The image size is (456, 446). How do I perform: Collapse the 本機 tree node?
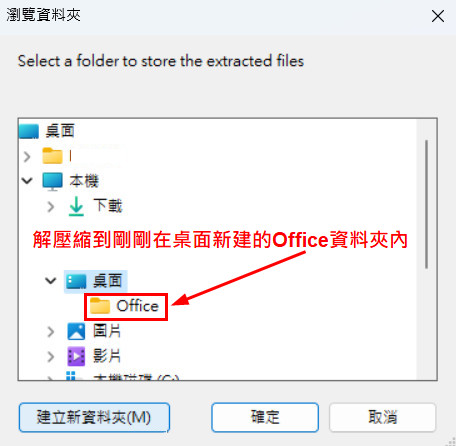pyautogui.click(x=27, y=181)
